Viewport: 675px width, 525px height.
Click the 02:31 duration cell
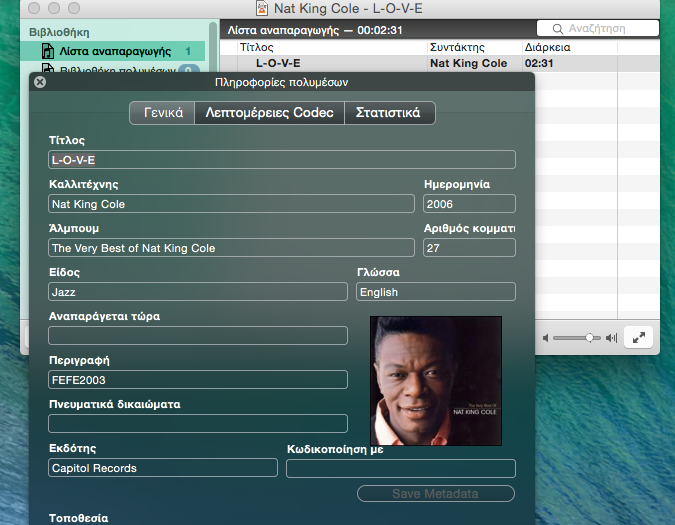coord(539,63)
